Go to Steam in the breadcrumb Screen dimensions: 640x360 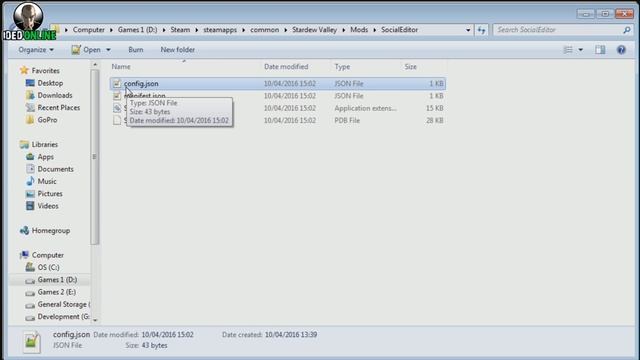(x=180, y=30)
